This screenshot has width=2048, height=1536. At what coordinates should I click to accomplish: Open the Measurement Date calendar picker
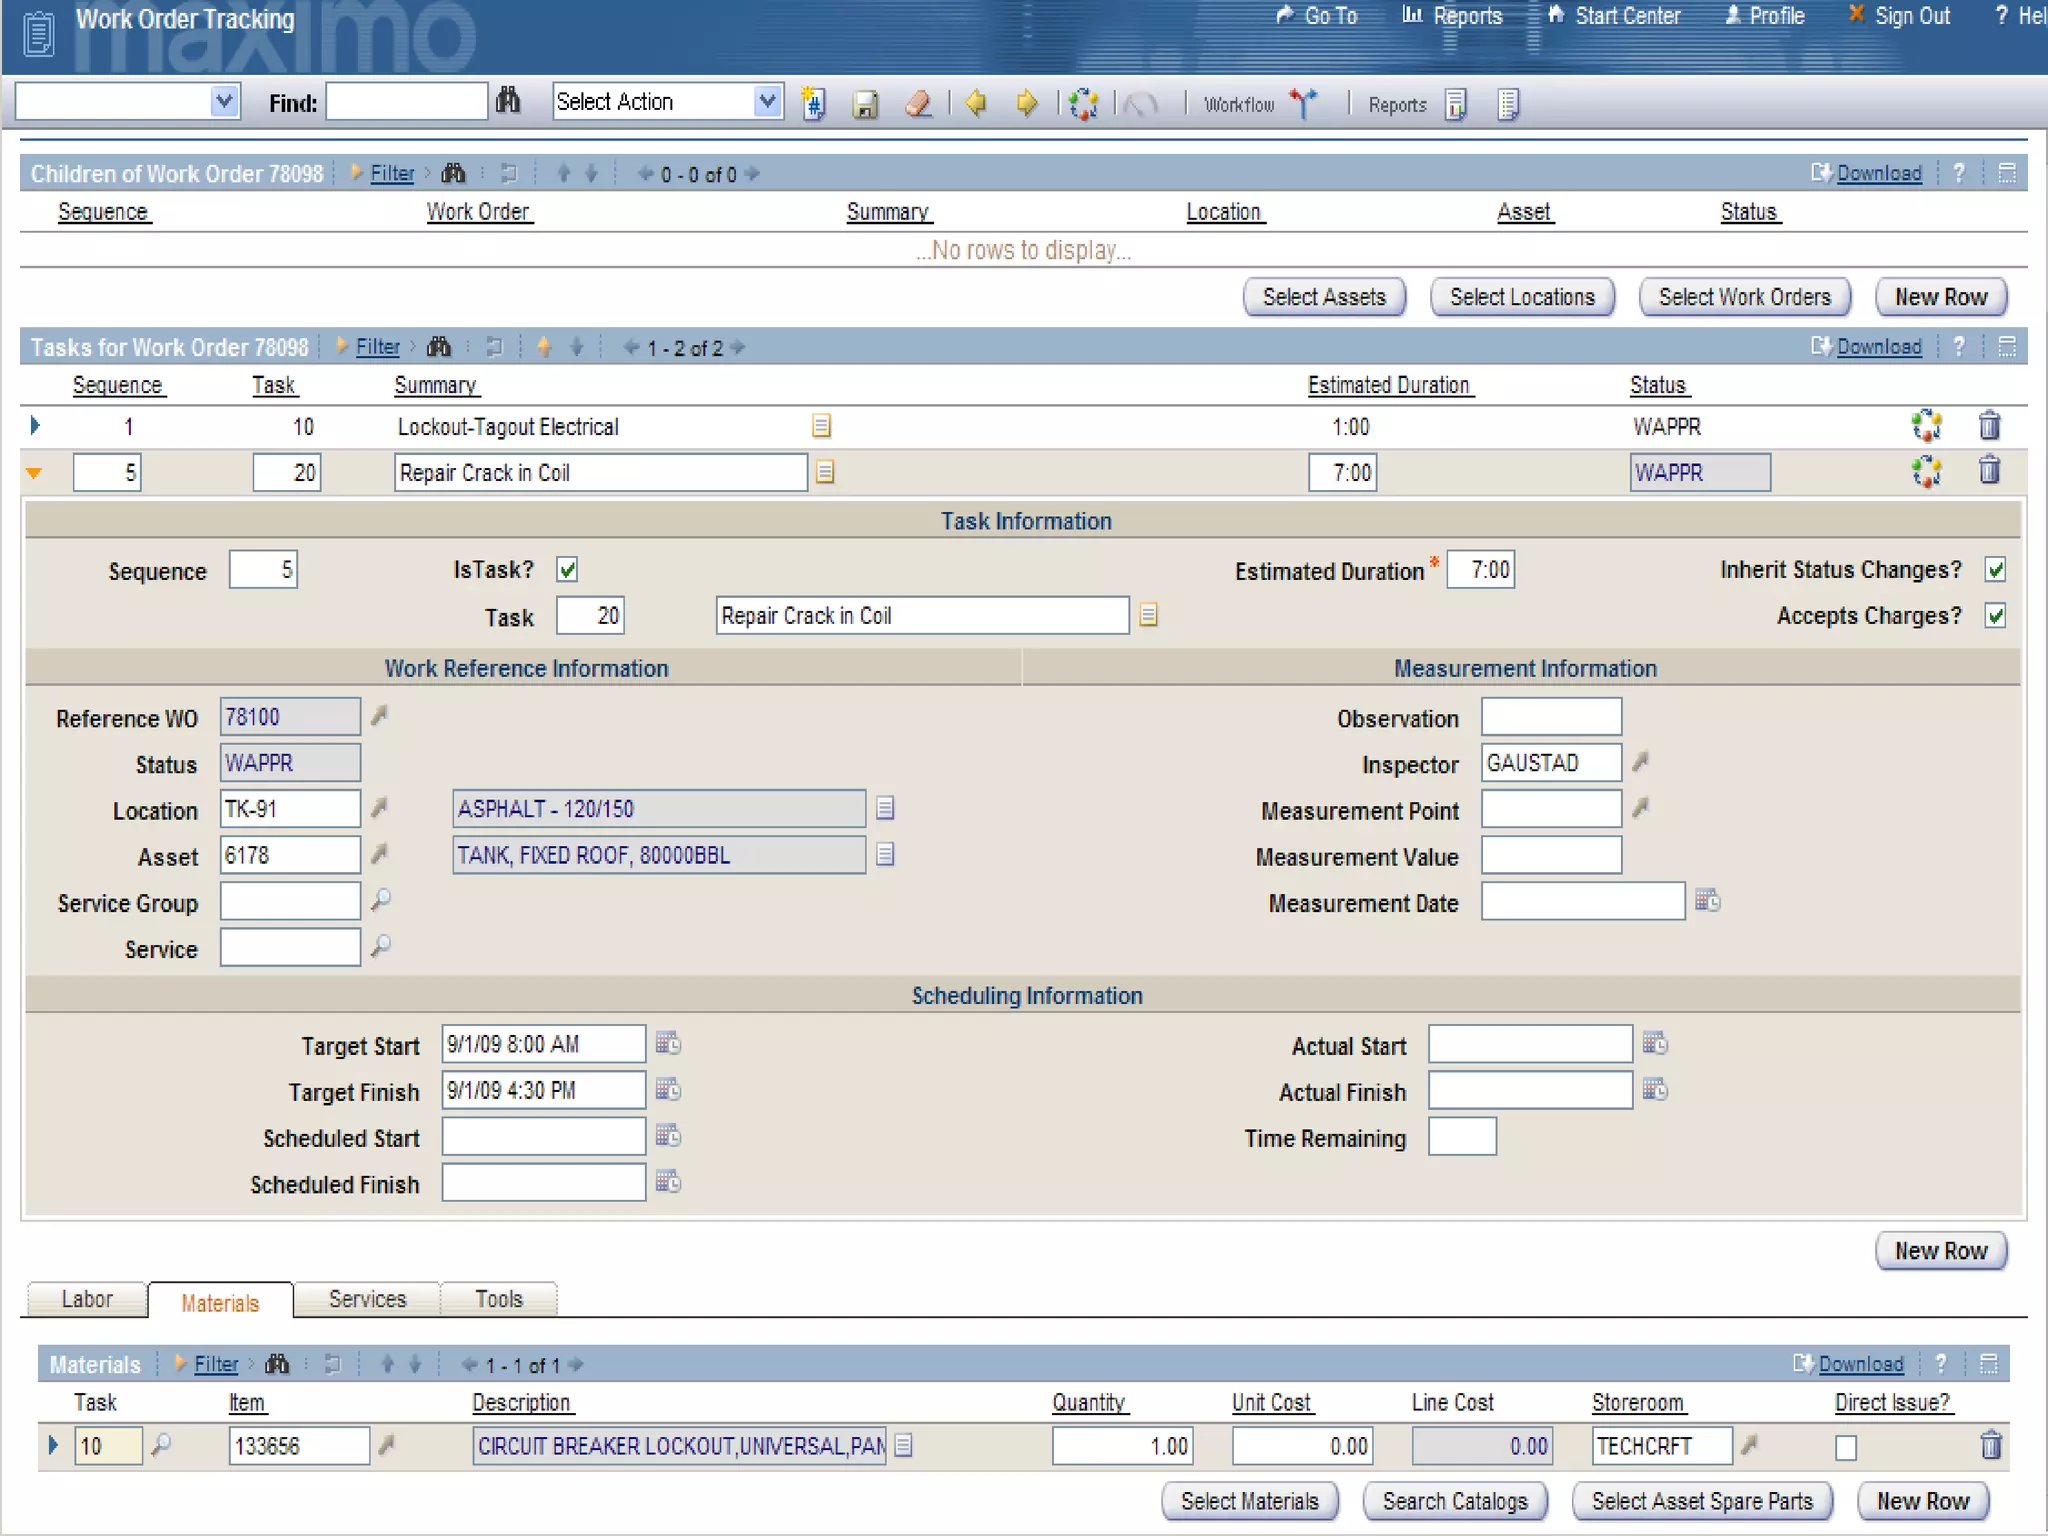point(1707,901)
